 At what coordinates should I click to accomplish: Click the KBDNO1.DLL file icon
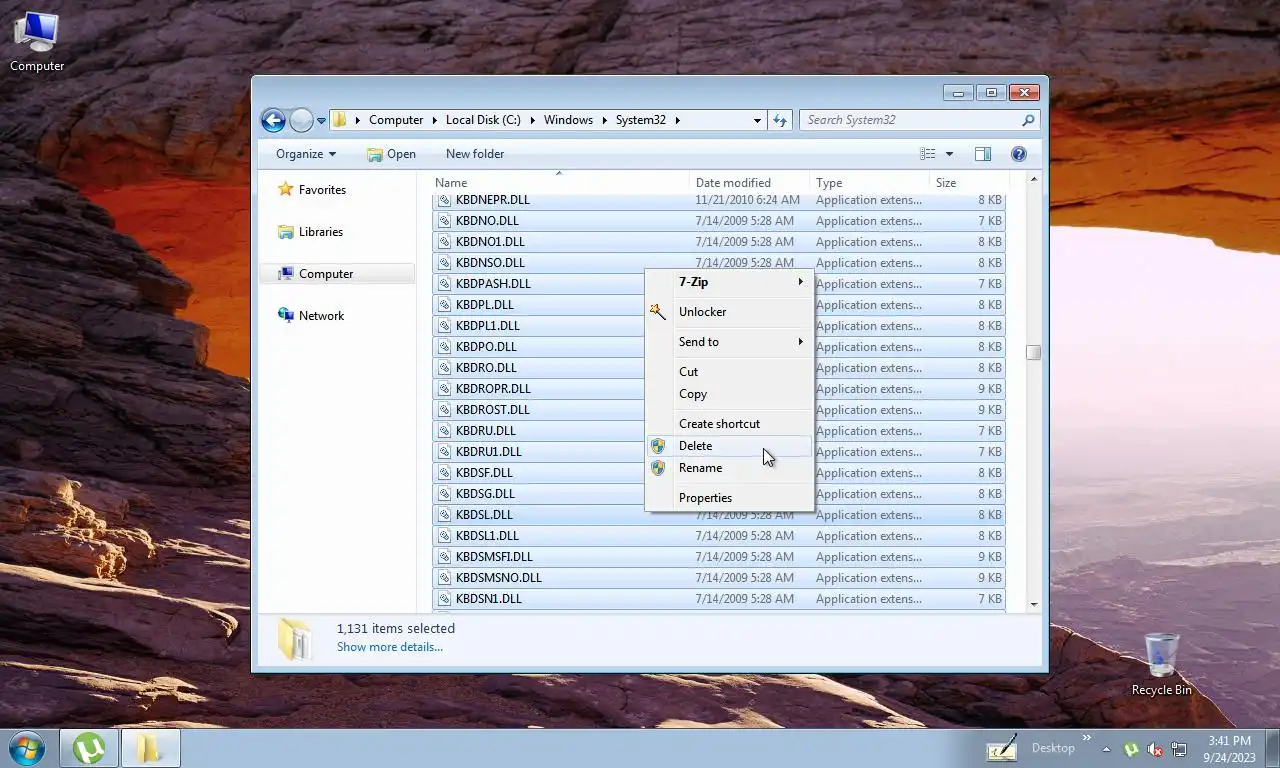pyautogui.click(x=445, y=242)
